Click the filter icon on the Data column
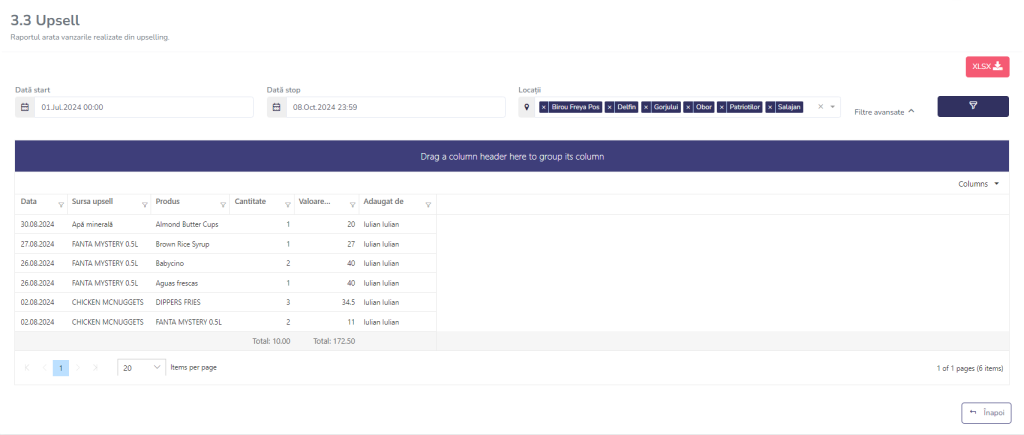 tap(61, 204)
